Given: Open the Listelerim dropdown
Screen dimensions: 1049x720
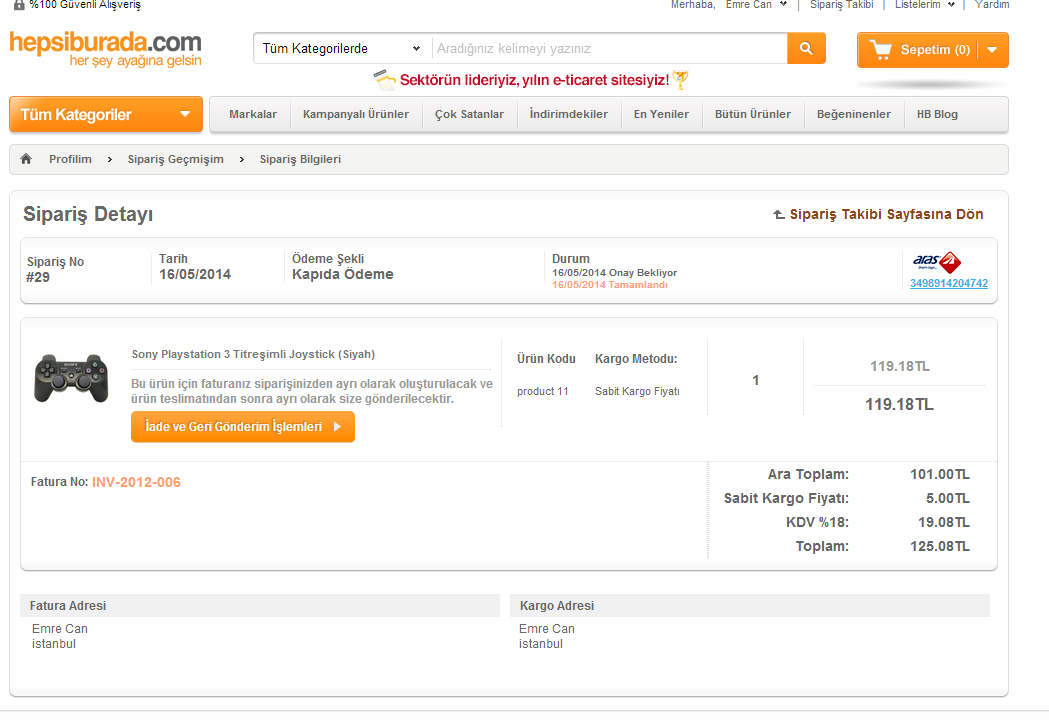Looking at the screenshot, I should (924, 5).
